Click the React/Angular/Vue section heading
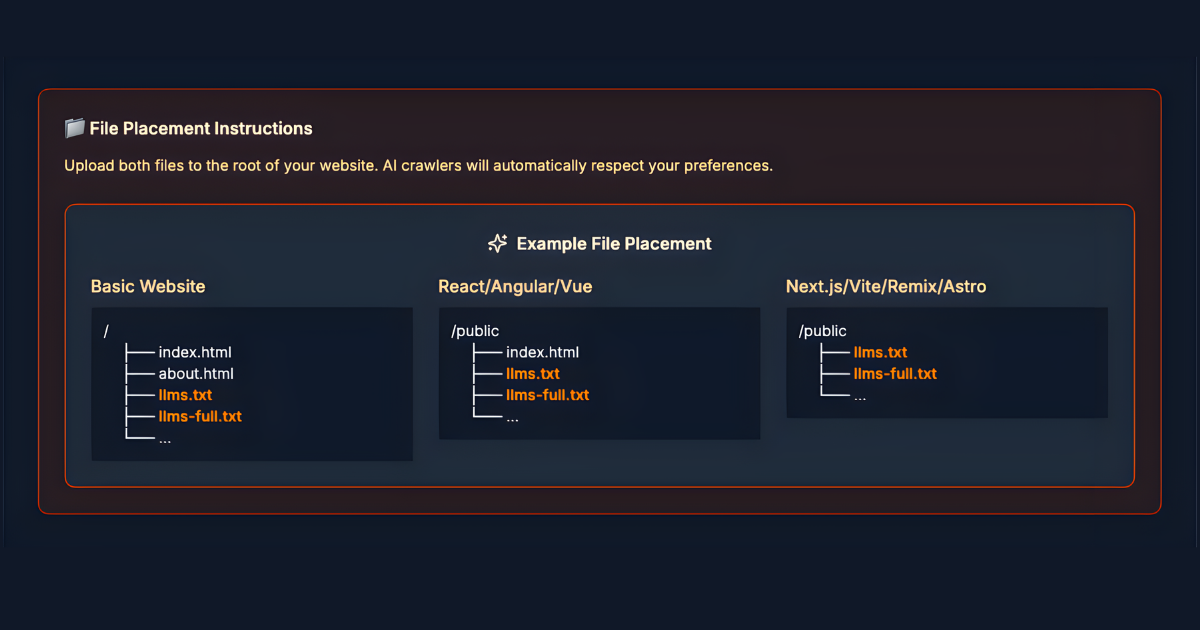The width and height of the screenshot is (1200, 630). [515, 287]
